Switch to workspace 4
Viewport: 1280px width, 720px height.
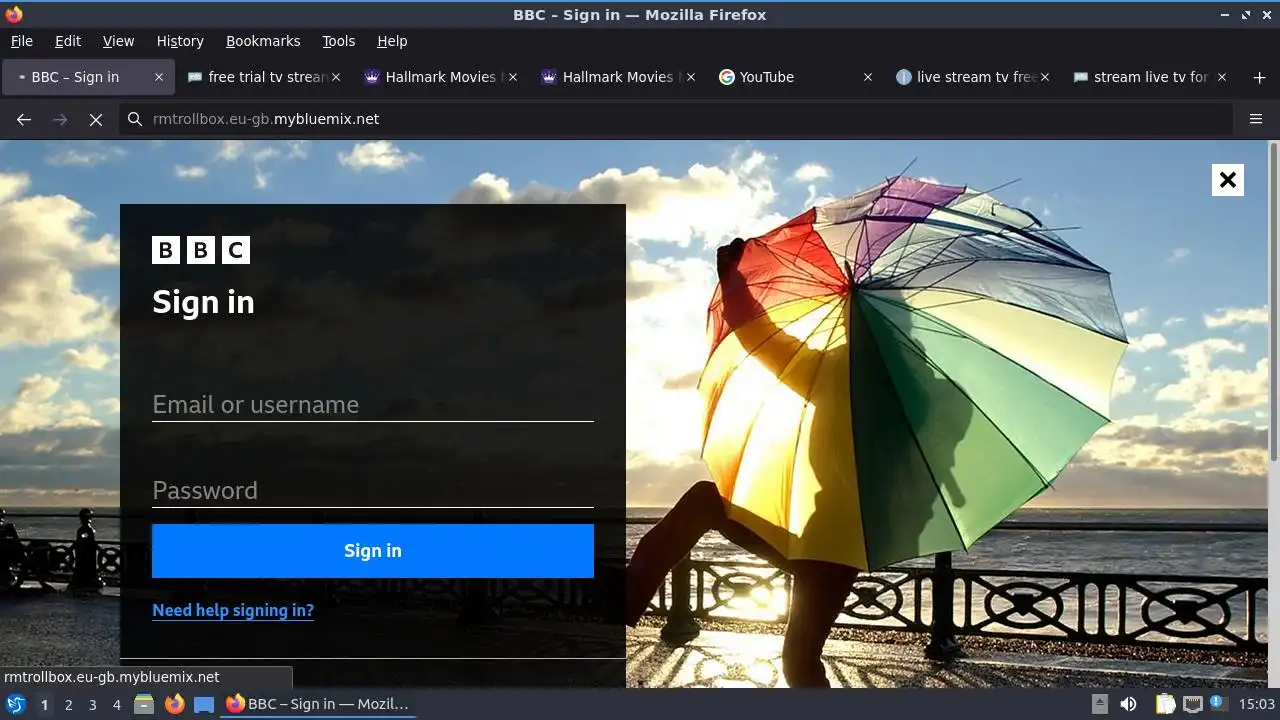click(116, 704)
